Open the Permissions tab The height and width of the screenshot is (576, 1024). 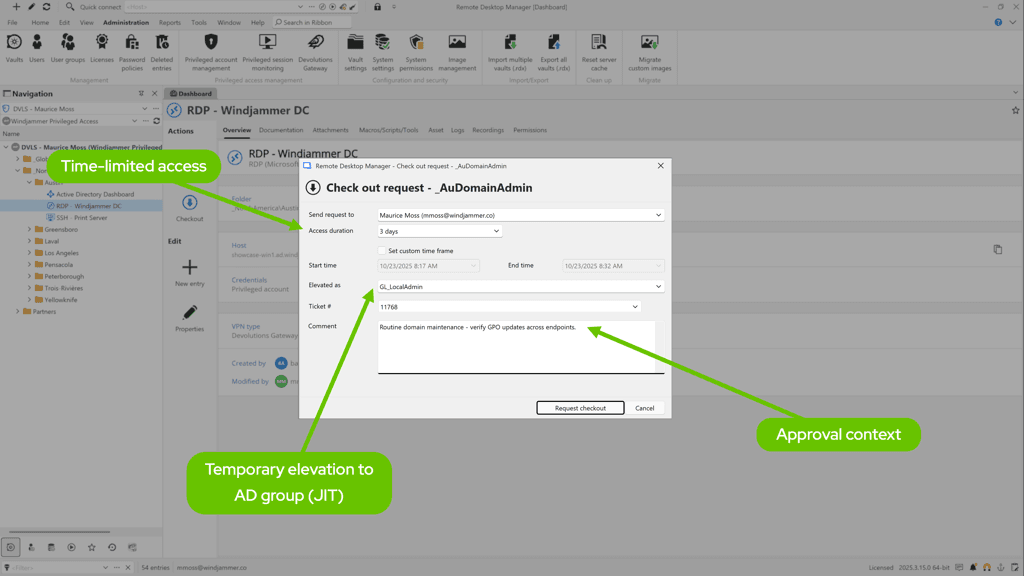click(530, 129)
